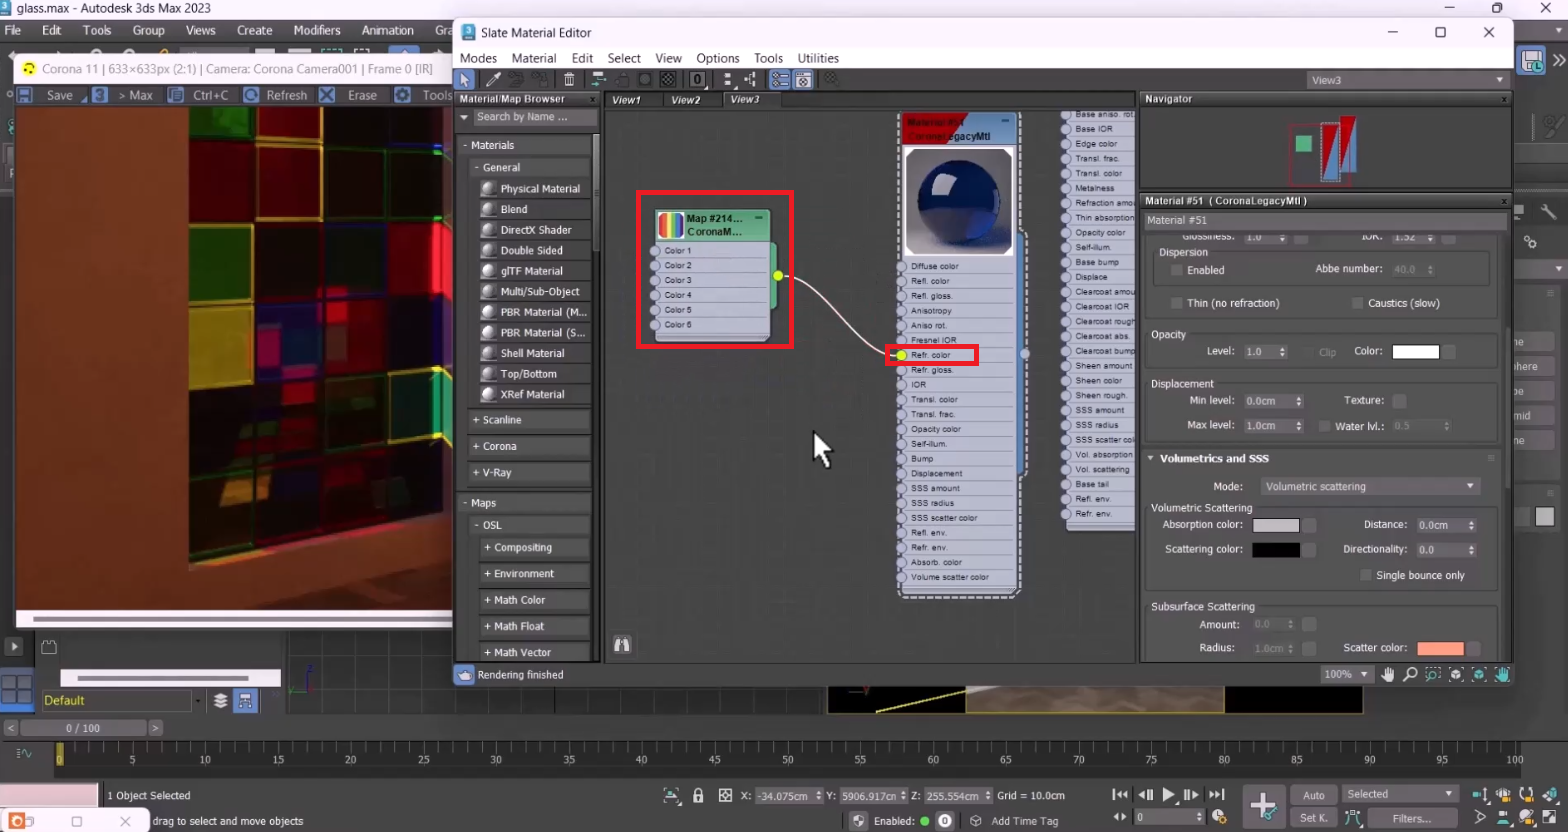
Task: Click the selection lock padlock icon
Action: [698, 796]
